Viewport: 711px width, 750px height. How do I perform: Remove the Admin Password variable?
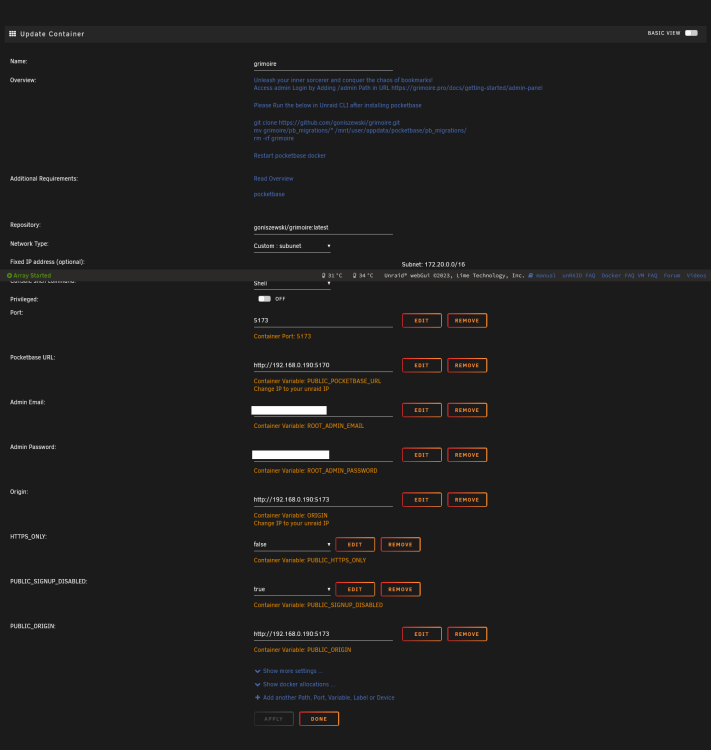[467, 455]
